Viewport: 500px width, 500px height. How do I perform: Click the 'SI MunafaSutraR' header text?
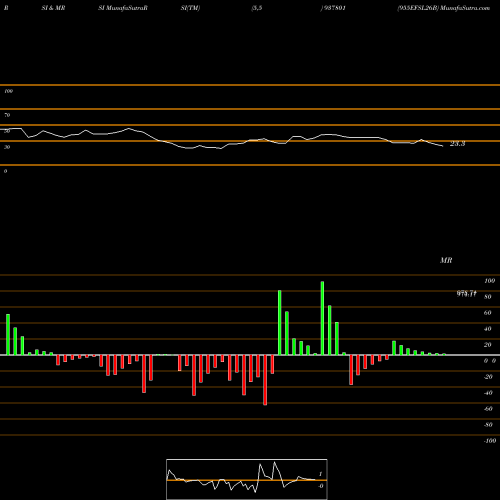pos(123,8)
